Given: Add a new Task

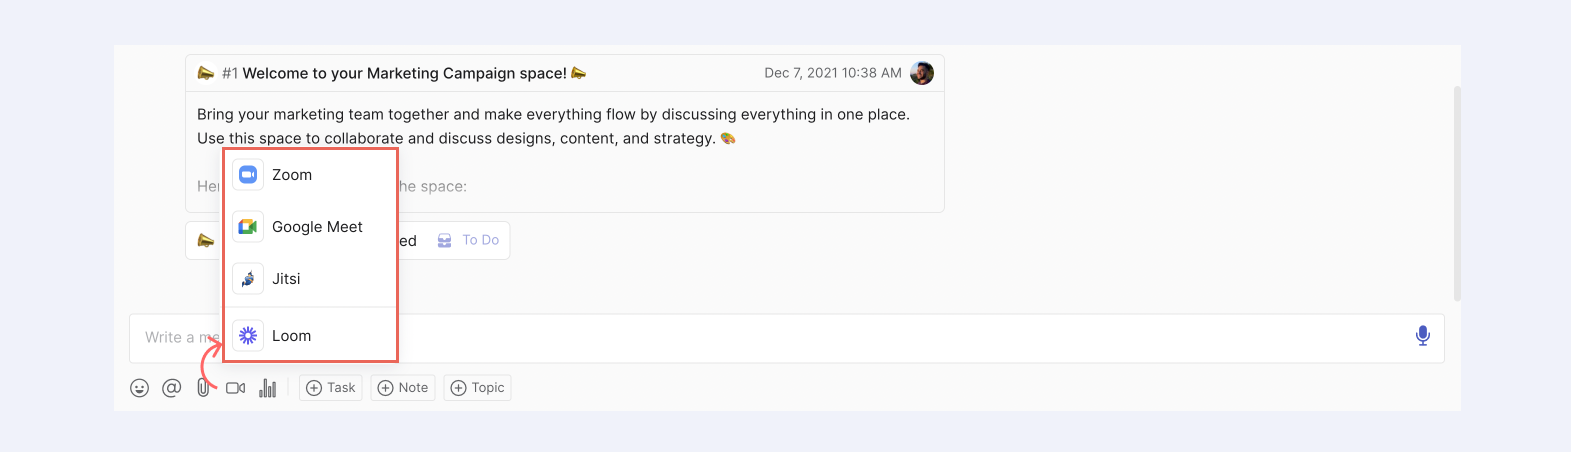Looking at the screenshot, I should coord(331,388).
